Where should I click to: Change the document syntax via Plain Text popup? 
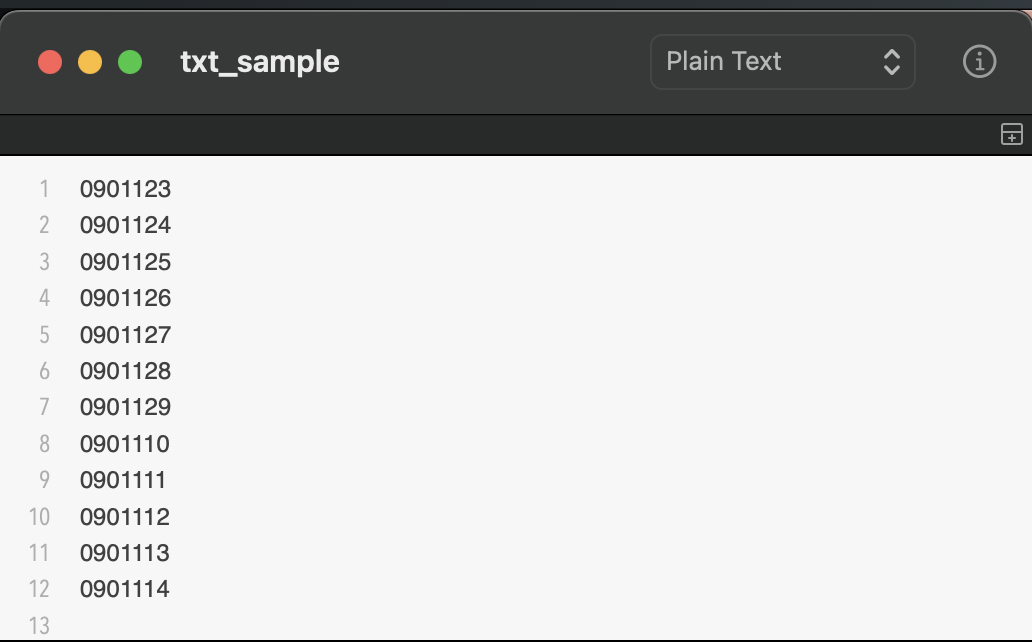click(782, 61)
